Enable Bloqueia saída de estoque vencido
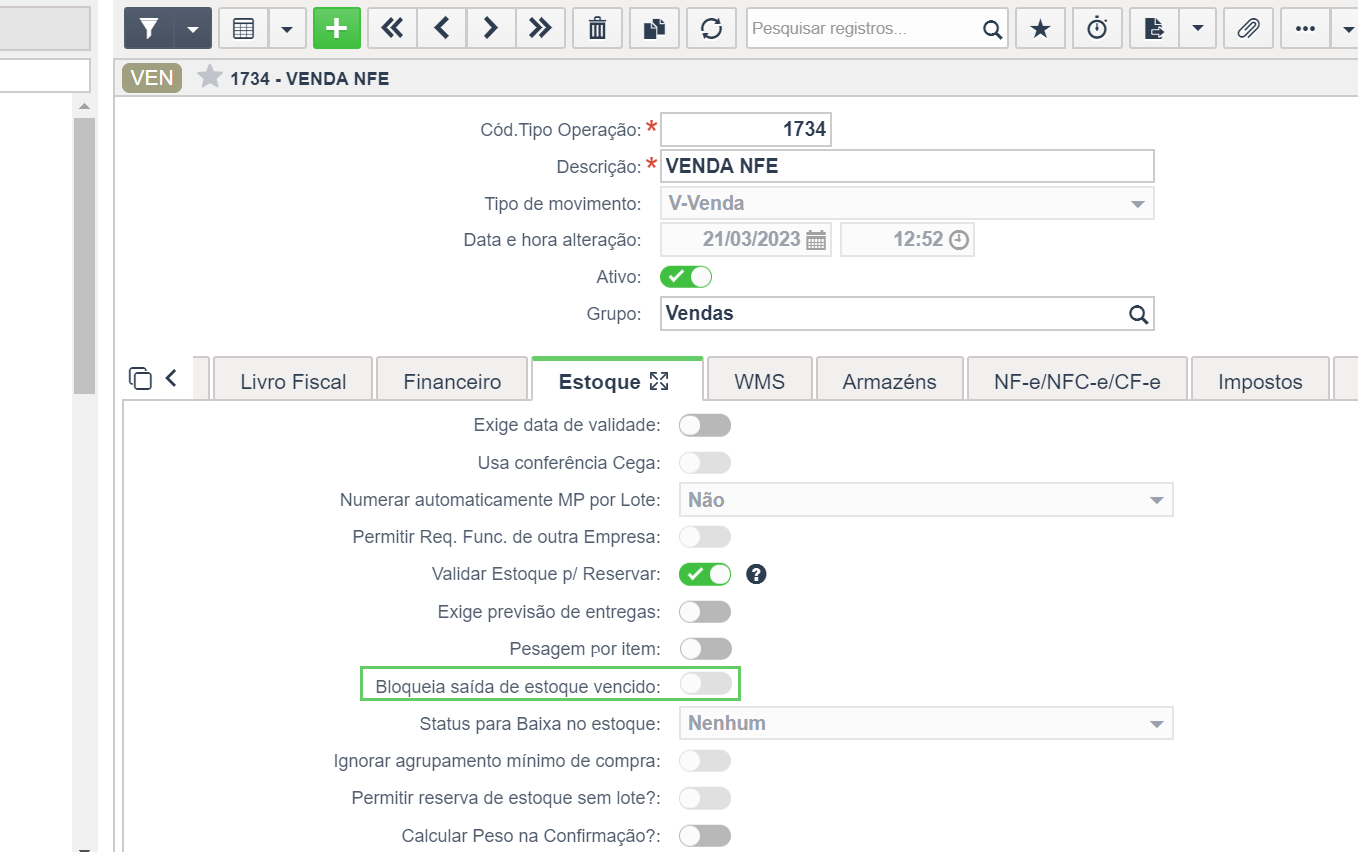The image size is (1358, 852). [705, 684]
